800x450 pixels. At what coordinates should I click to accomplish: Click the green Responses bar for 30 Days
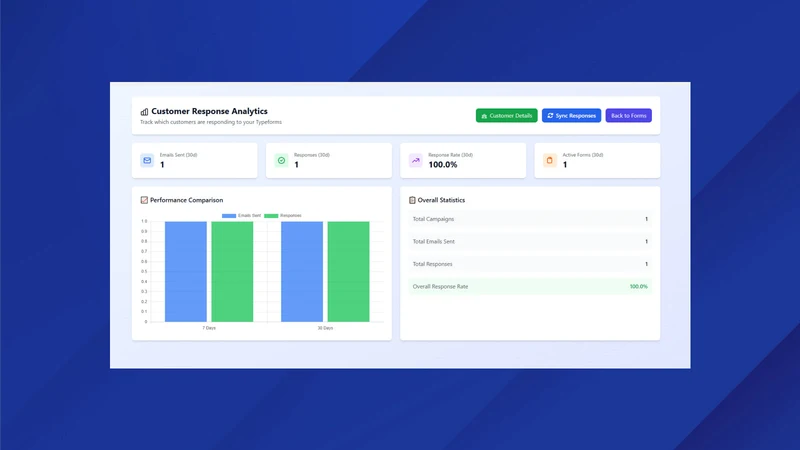348,271
